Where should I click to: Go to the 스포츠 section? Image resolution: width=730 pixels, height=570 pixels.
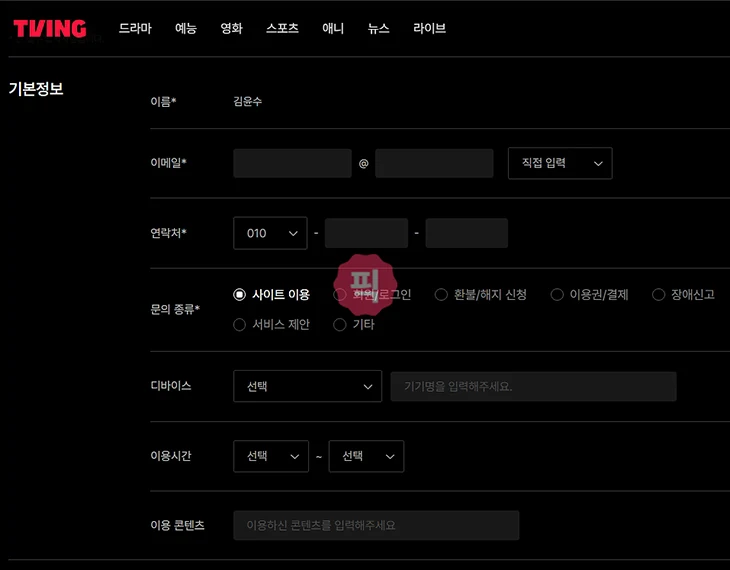[282, 28]
